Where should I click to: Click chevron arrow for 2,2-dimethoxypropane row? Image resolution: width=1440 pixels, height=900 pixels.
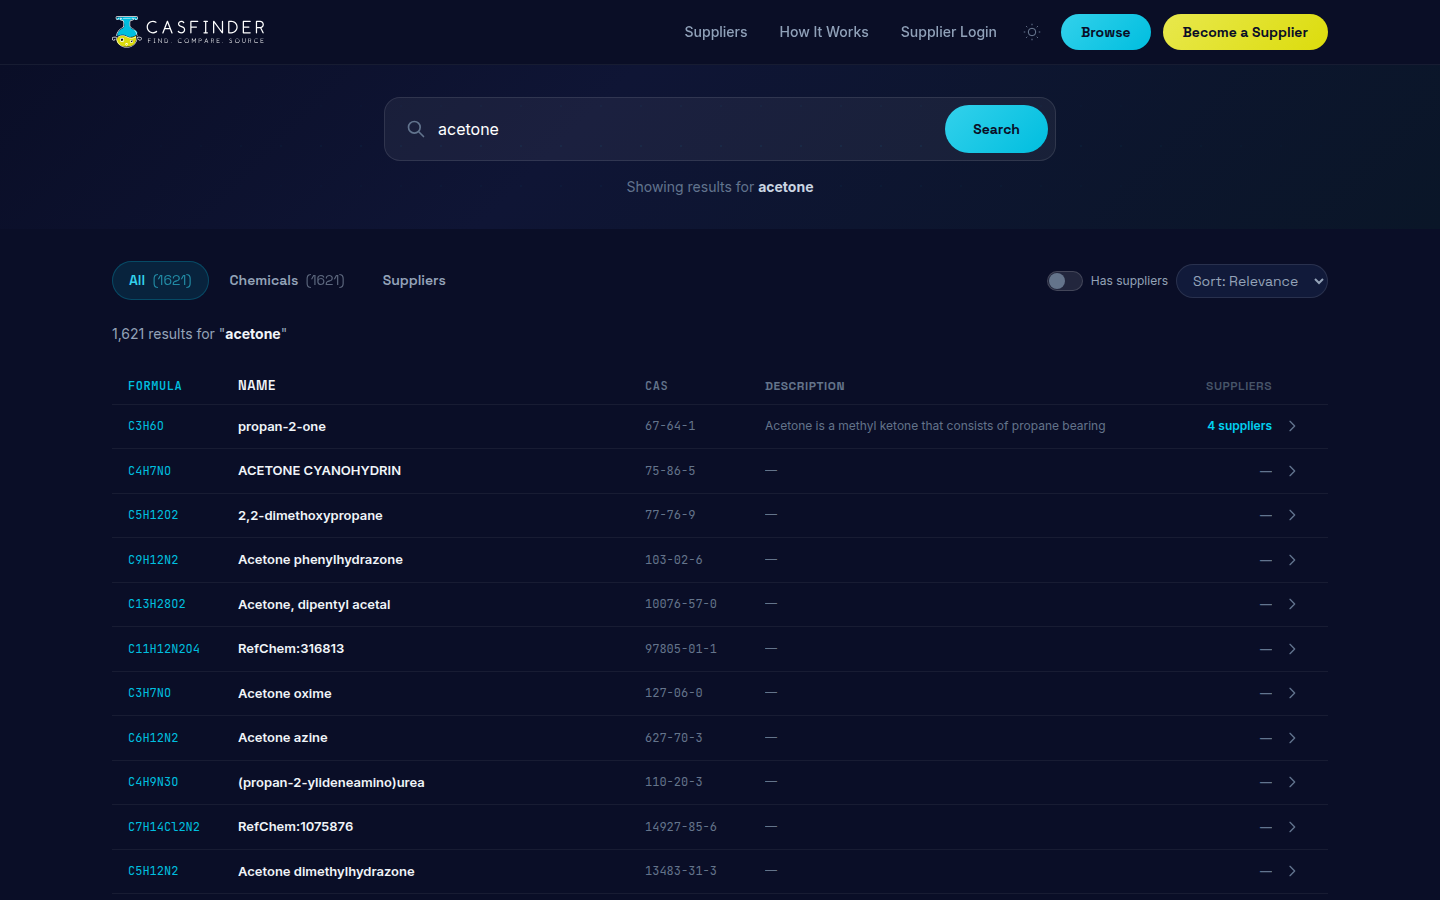tap(1292, 515)
